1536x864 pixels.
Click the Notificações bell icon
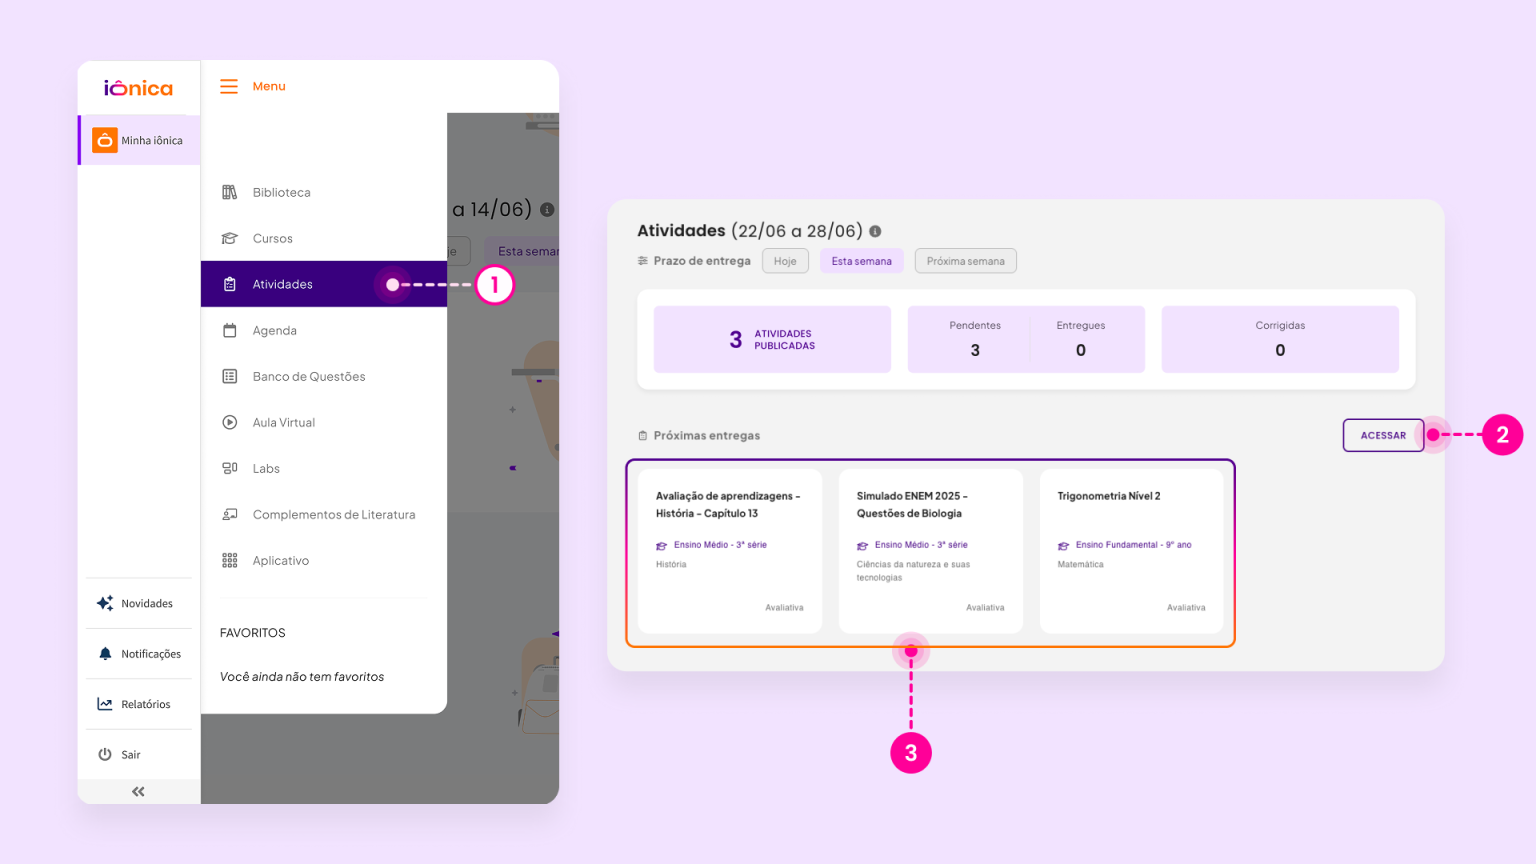point(105,654)
